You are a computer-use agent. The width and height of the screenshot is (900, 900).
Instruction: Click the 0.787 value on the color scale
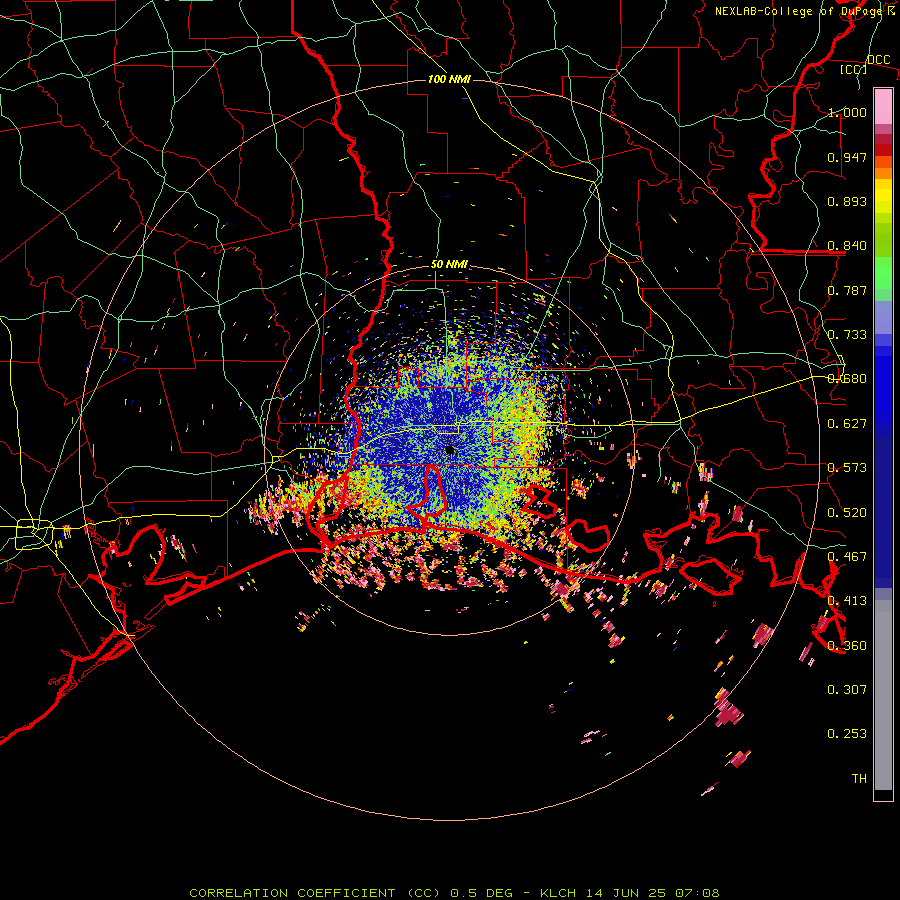click(x=847, y=290)
